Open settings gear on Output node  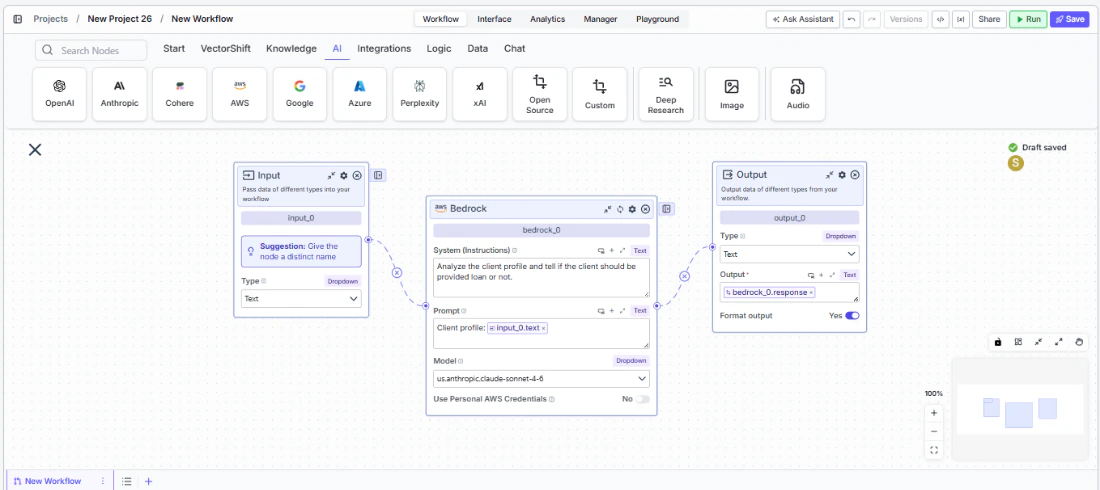pos(842,175)
